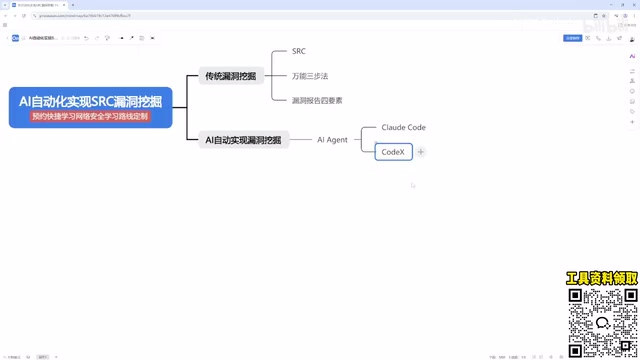The width and height of the screenshot is (640, 360).
Task: Close the current browser tab
Action: point(64,5)
